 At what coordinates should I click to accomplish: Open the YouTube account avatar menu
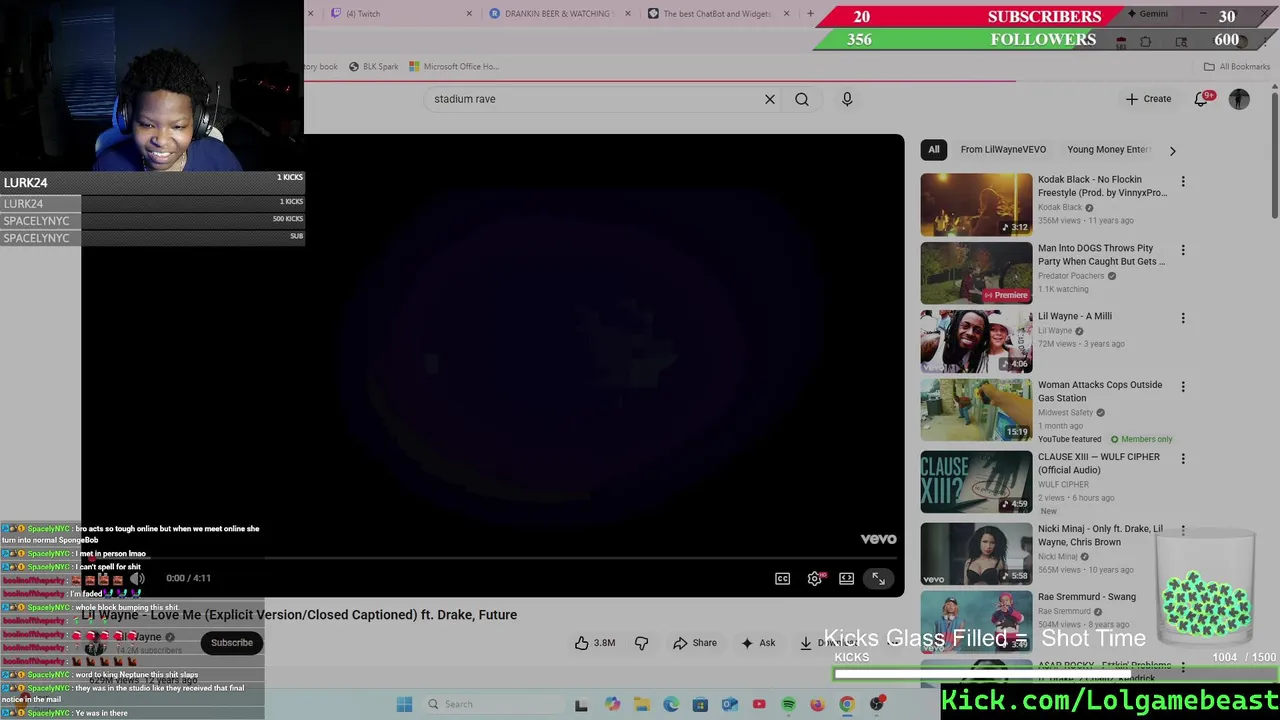[x=1239, y=99]
